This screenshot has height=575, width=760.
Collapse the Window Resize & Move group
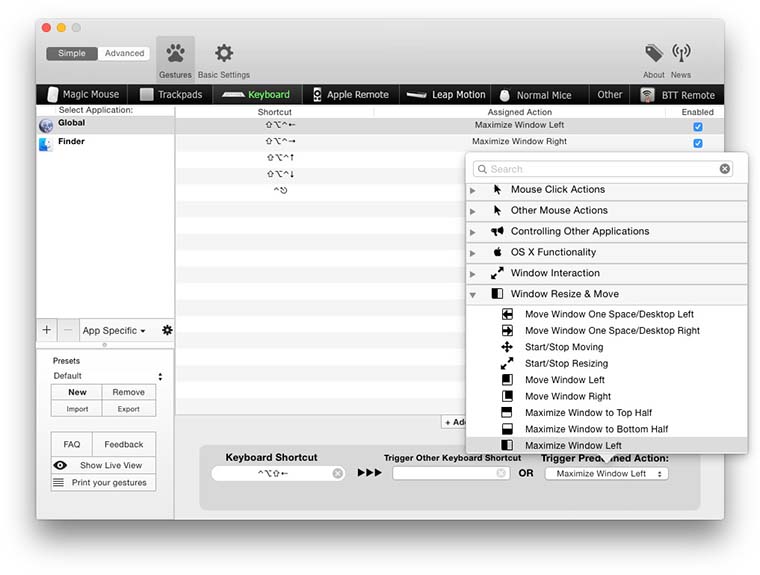point(473,295)
